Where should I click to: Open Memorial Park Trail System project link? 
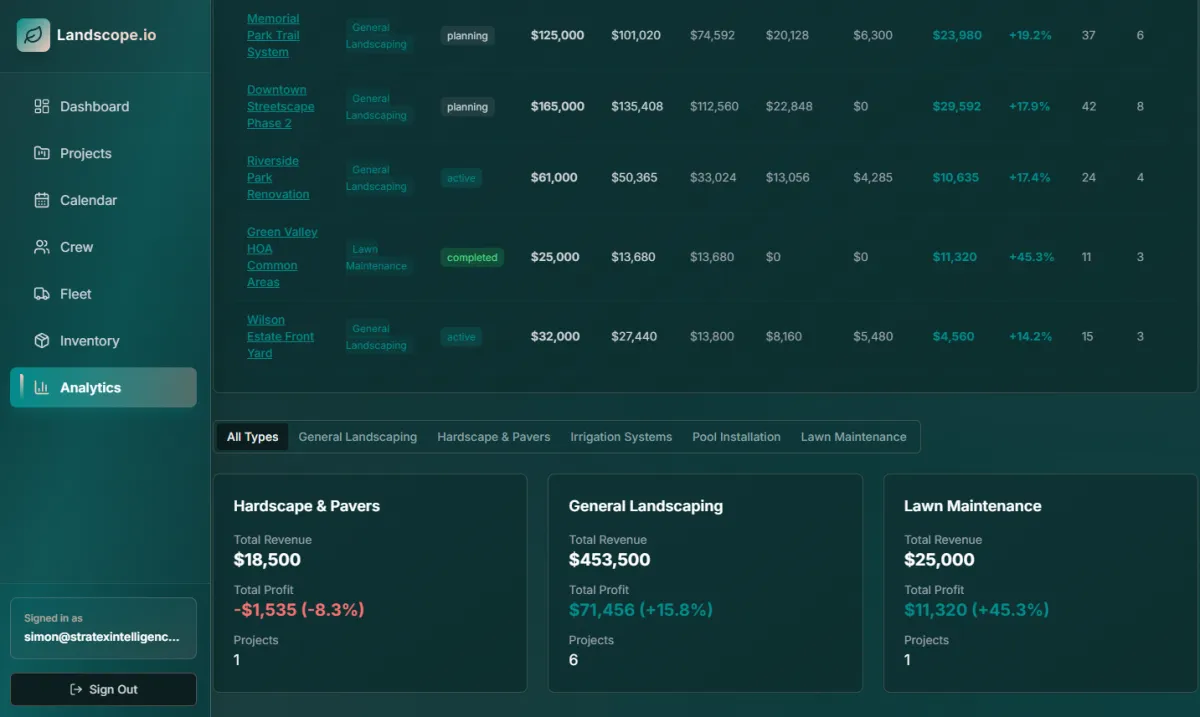point(274,35)
